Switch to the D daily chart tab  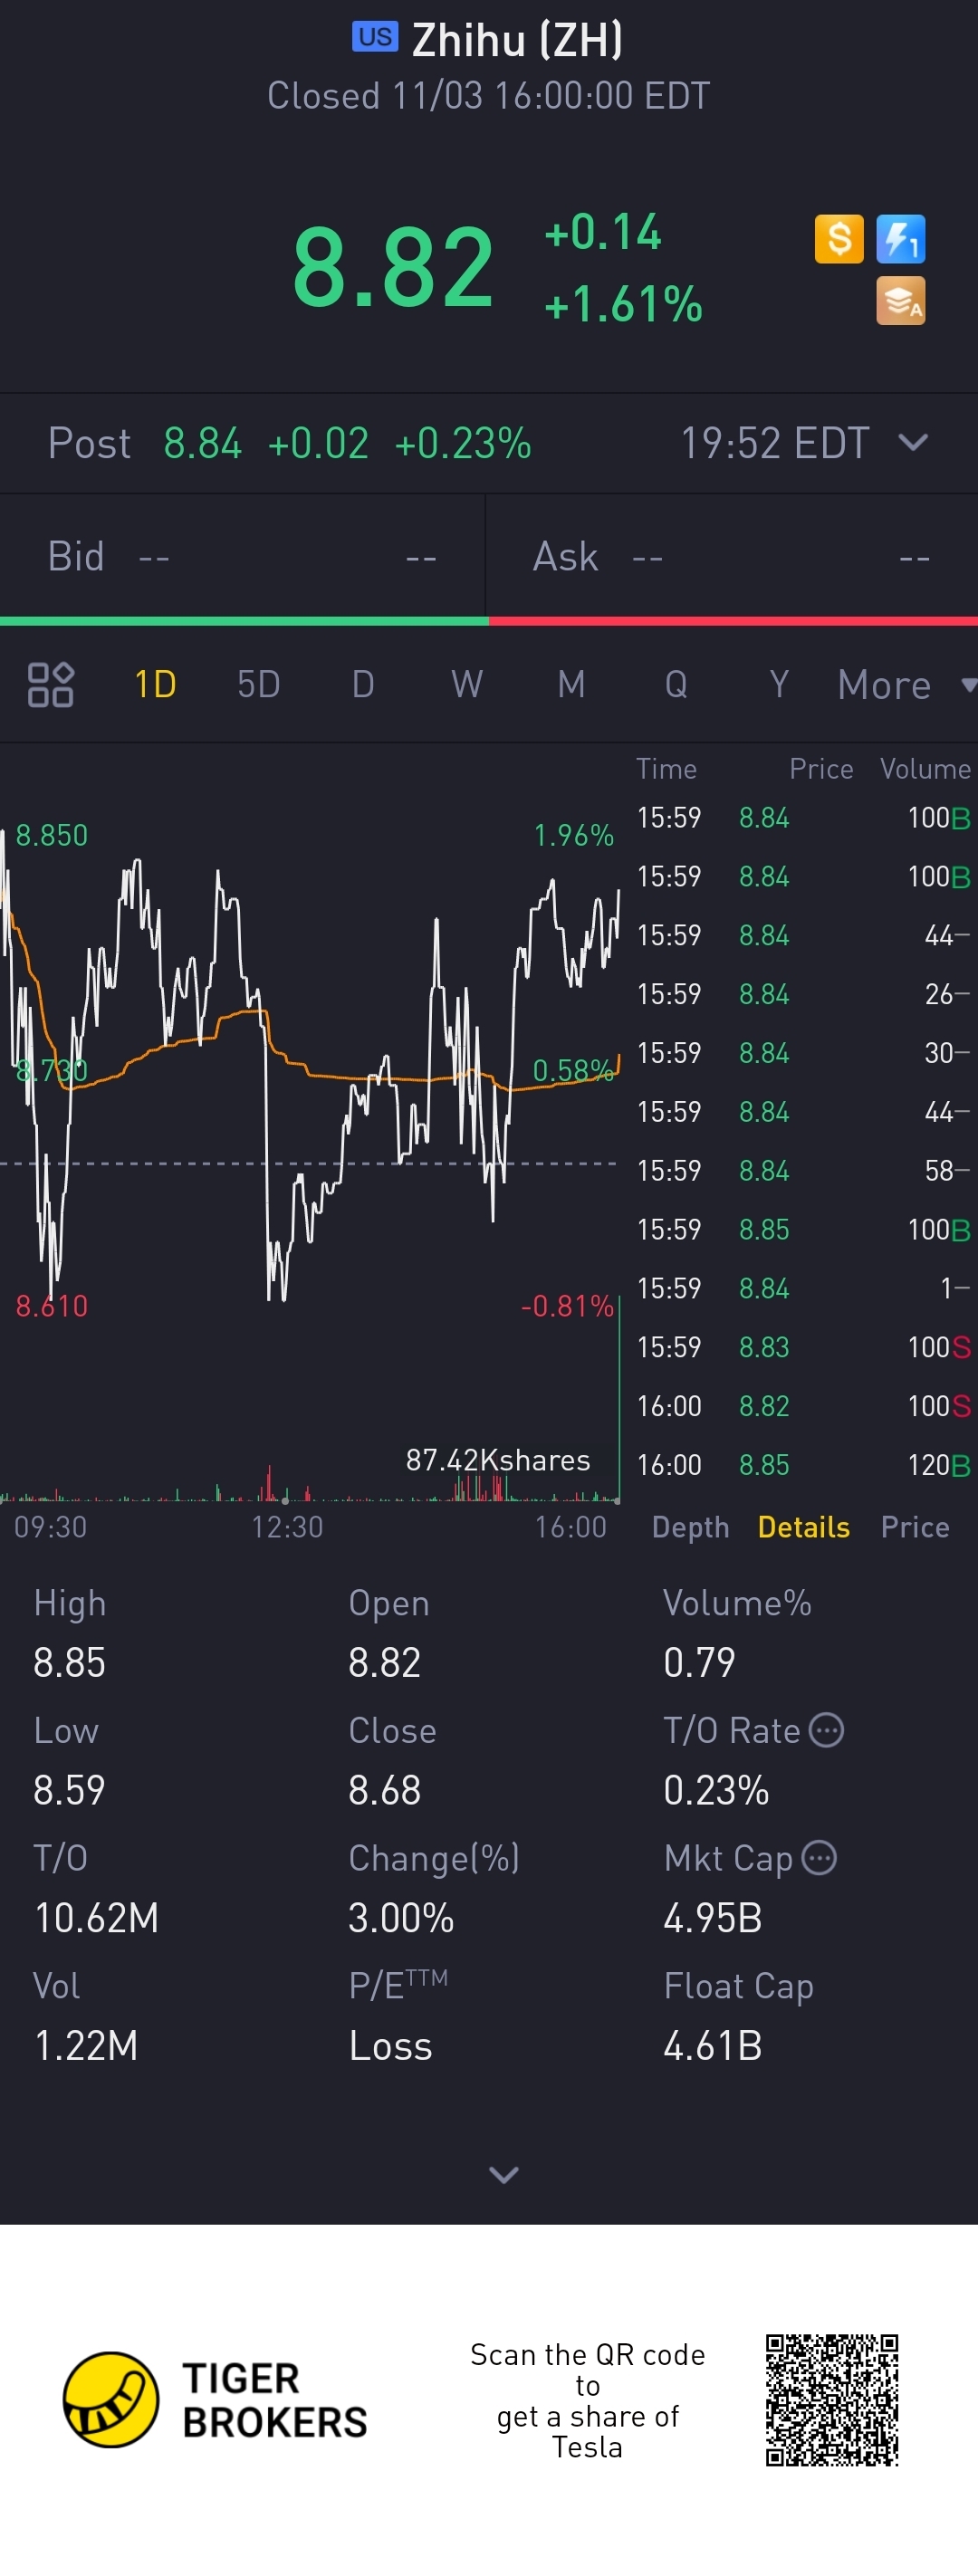click(363, 685)
